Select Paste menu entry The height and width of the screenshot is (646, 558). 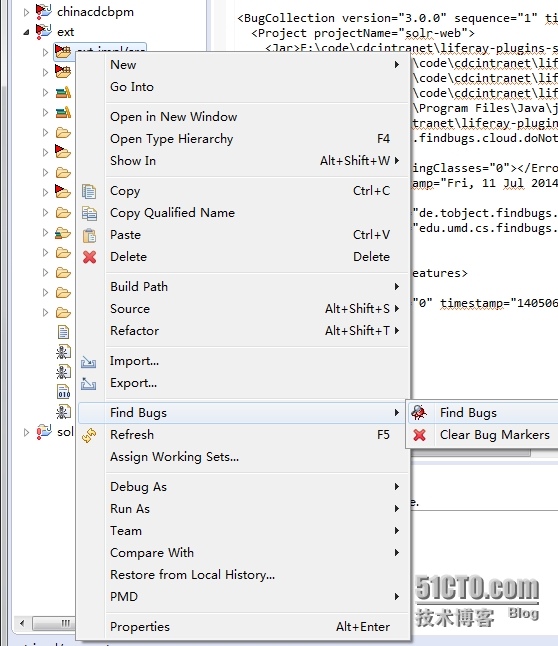click(x=258, y=235)
